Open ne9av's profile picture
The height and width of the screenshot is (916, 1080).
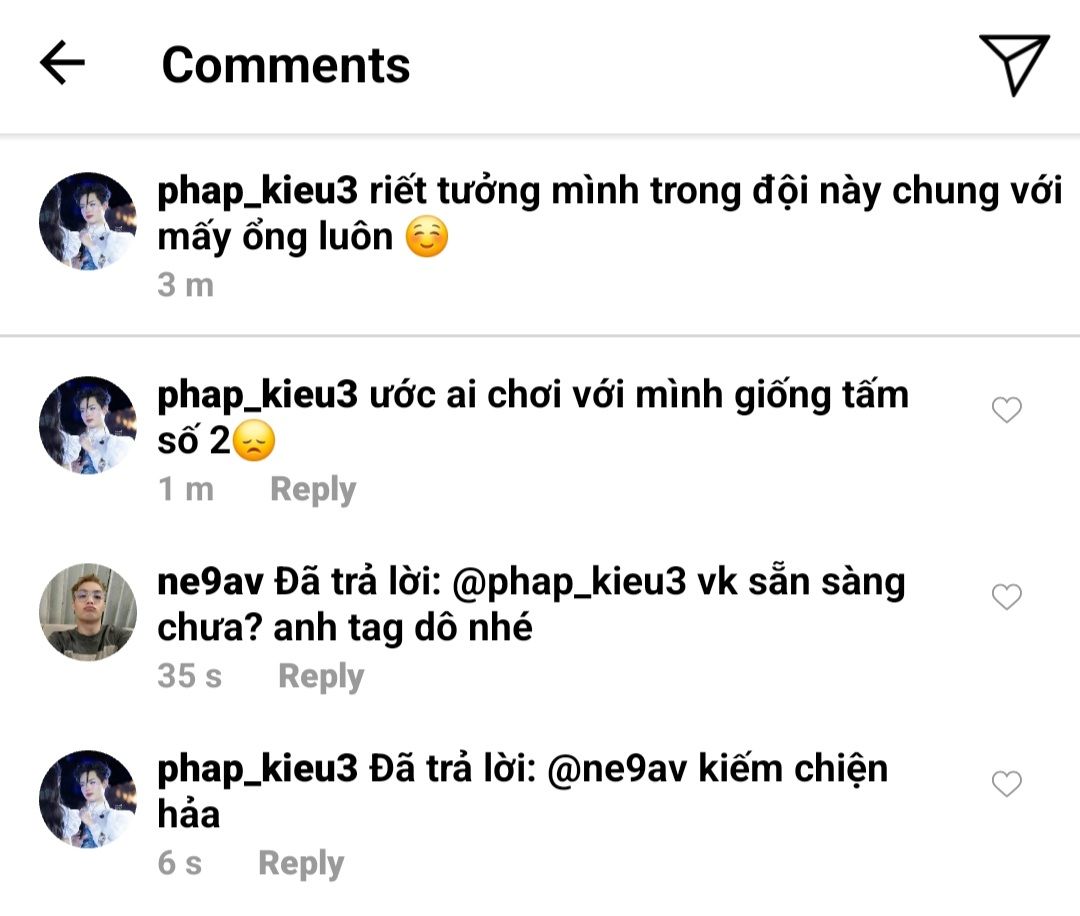(88, 612)
